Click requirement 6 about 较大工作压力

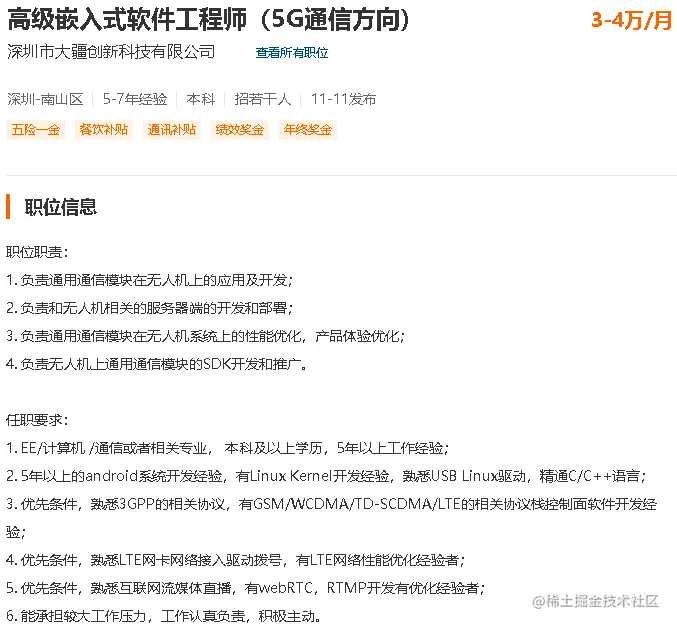pos(163,616)
